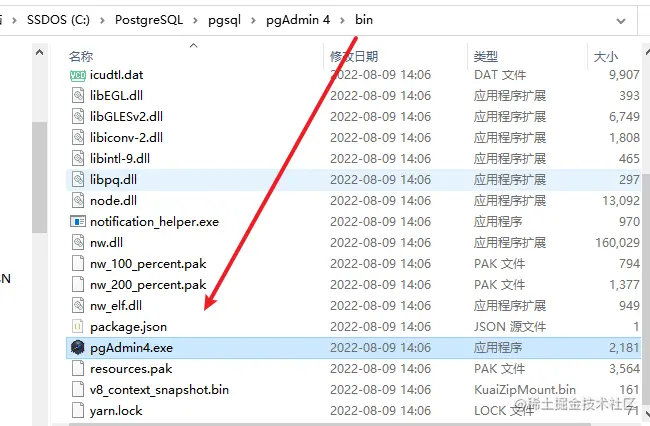650x426 pixels.
Task: Select the nw_elf.dll file name
Action: (116, 305)
